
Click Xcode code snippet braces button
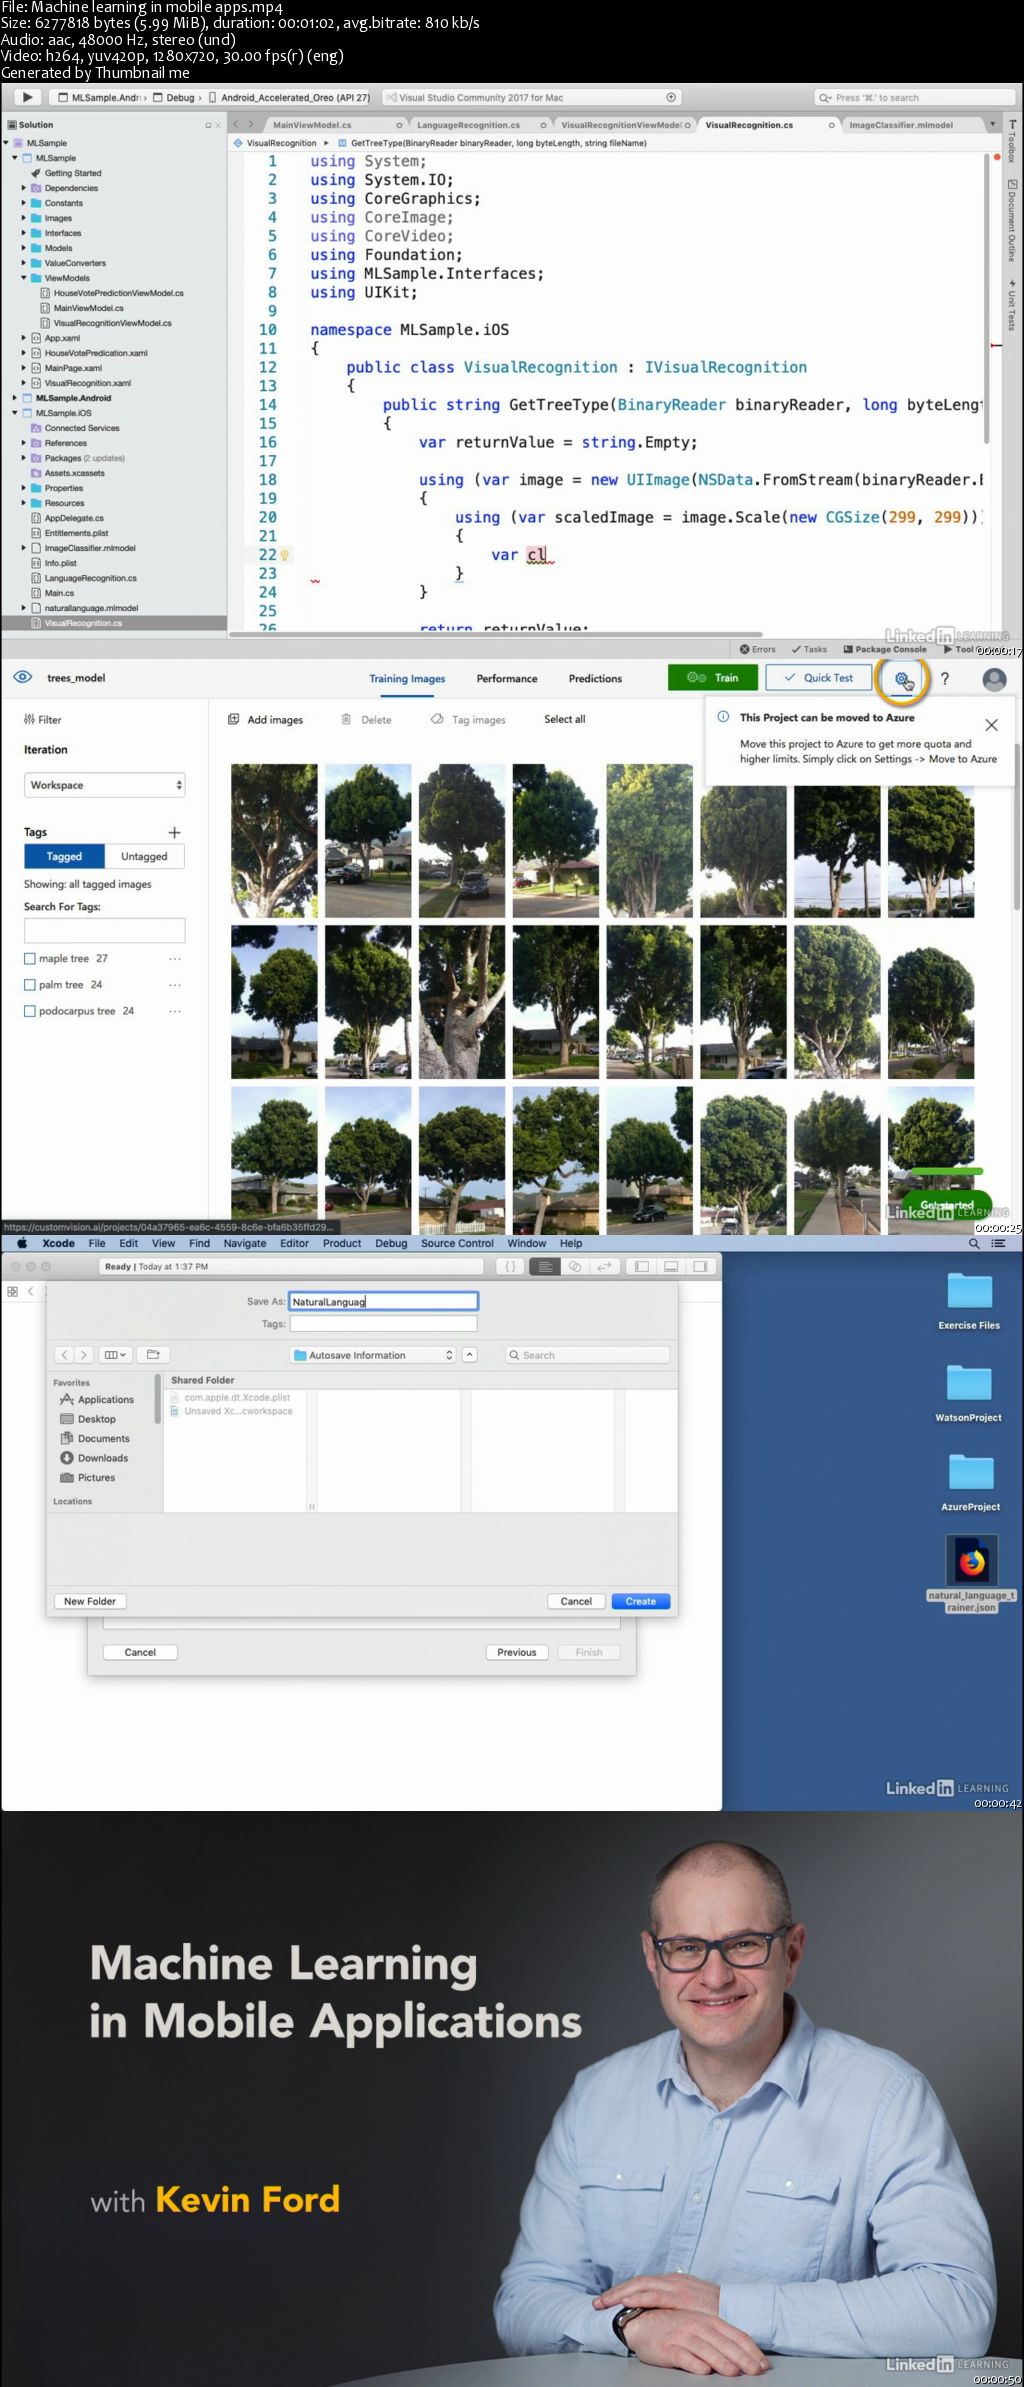510,1266
